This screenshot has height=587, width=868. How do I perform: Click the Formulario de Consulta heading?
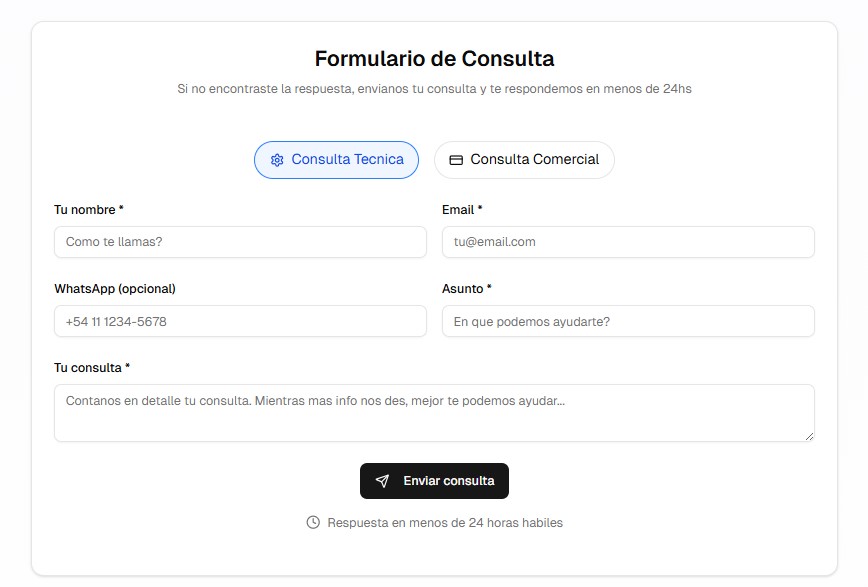pos(434,59)
